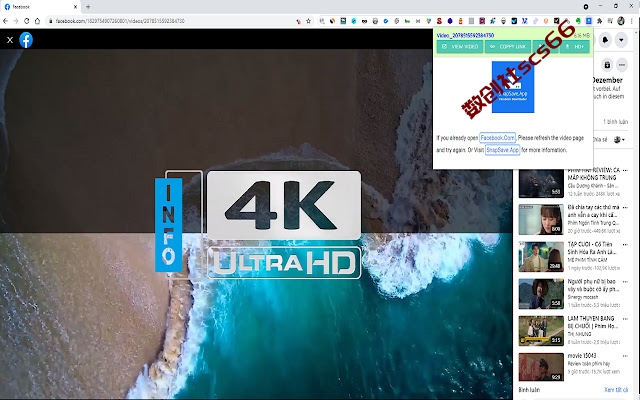The width and height of the screenshot is (640, 400).
Task: Open 'Đã chia tay' video title
Action: coord(593,211)
